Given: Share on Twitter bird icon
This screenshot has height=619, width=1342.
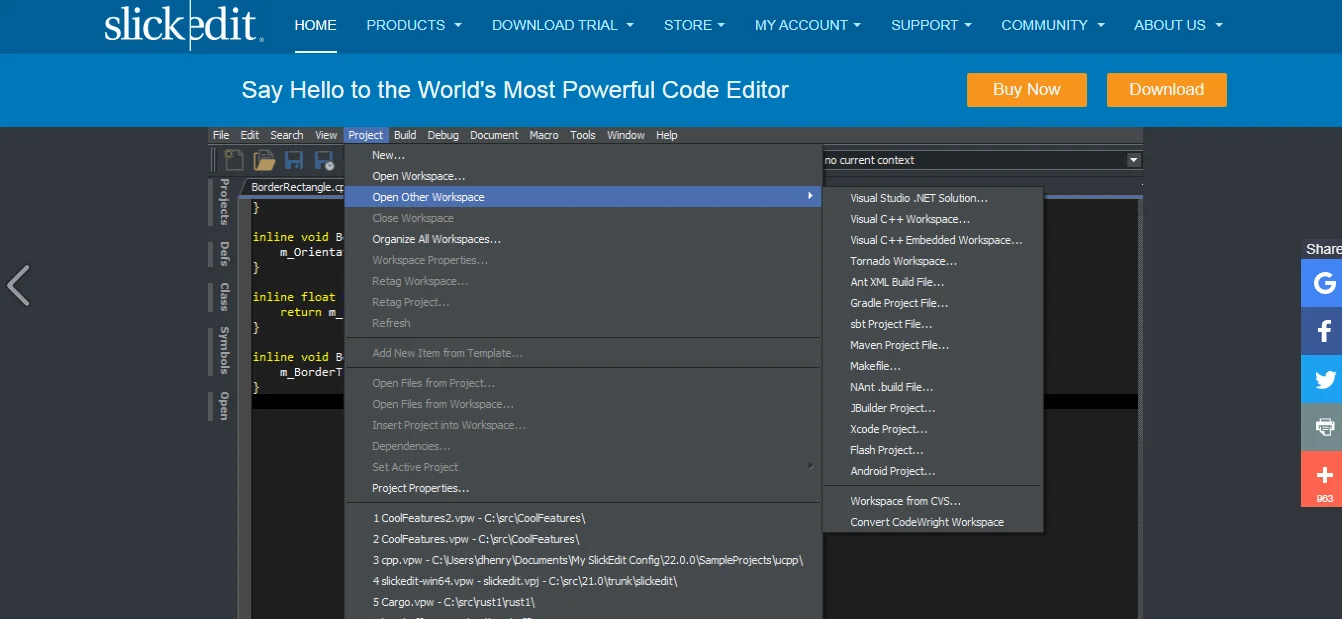Looking at the screenshot, I should tap(1322, 379).
